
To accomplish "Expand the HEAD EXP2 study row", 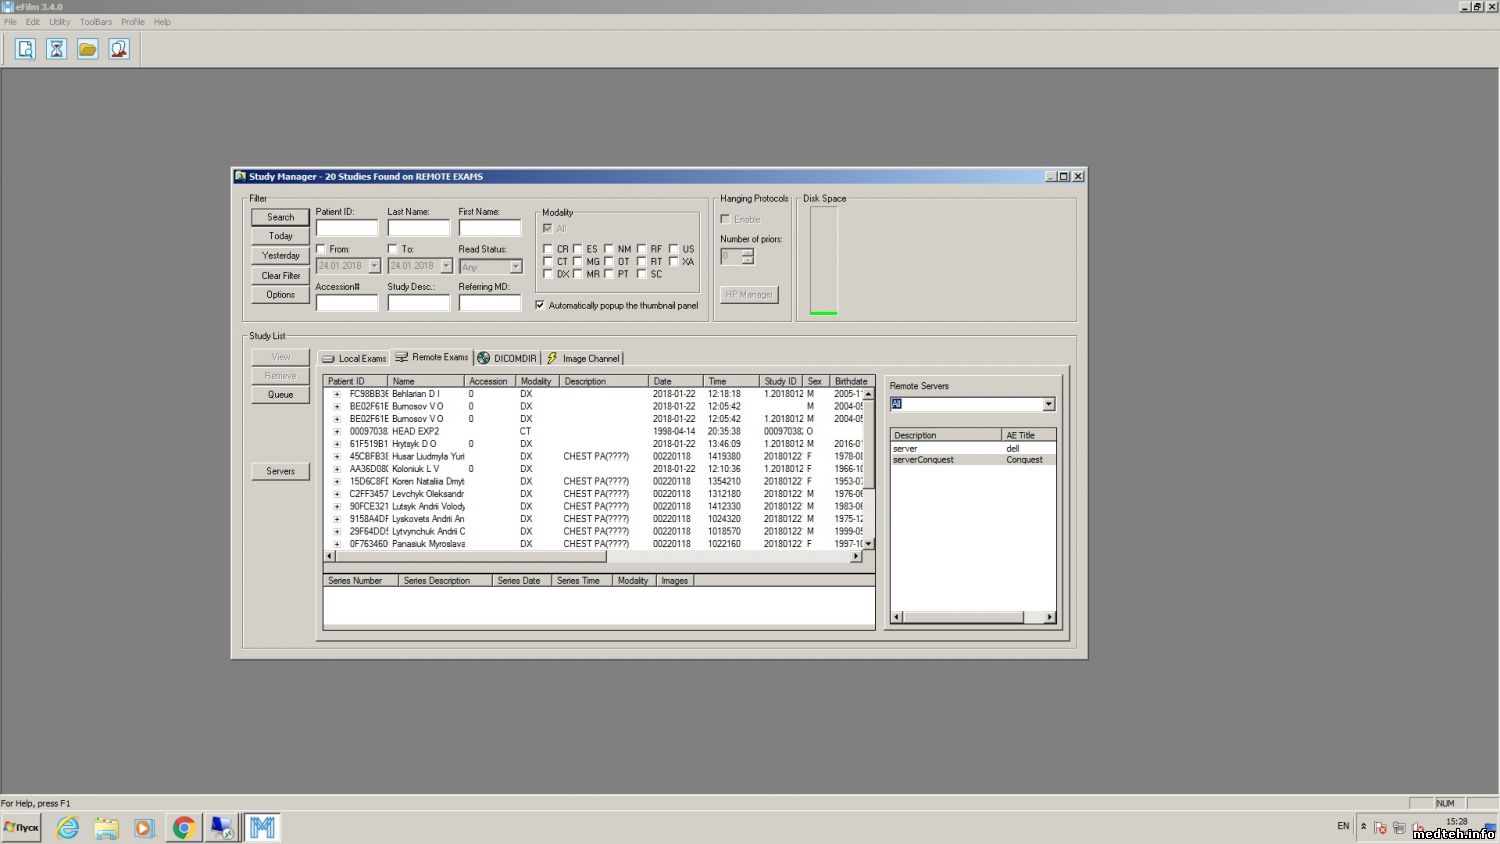I will click(337, 432).
